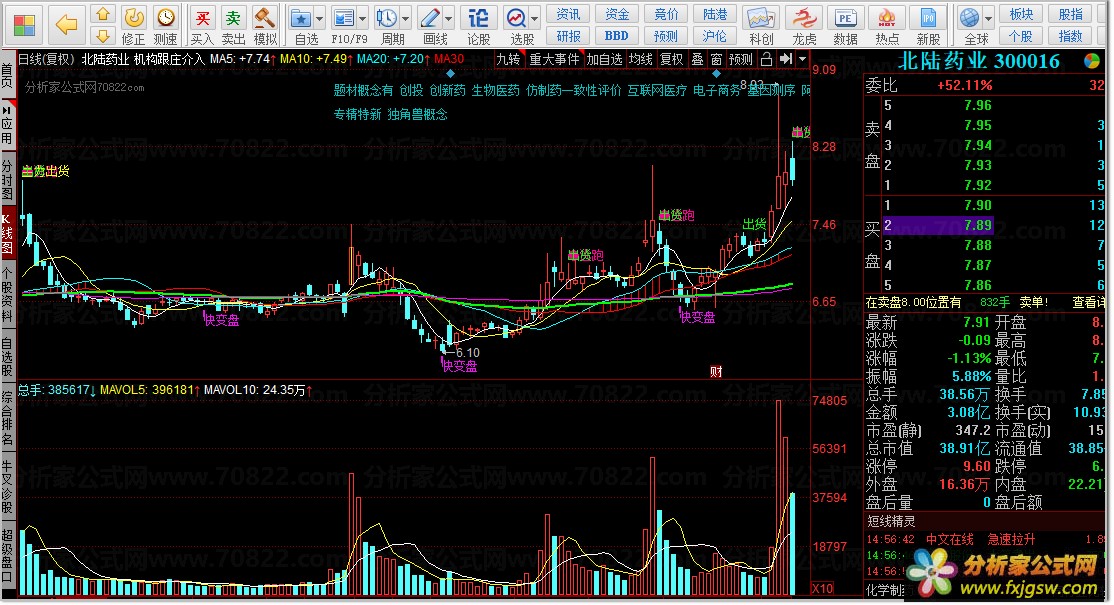The width and height of the screenshot is (1114, 605).
Task: Open the chart toolbar overflow dropdown arrow
Action: [802, 60]
